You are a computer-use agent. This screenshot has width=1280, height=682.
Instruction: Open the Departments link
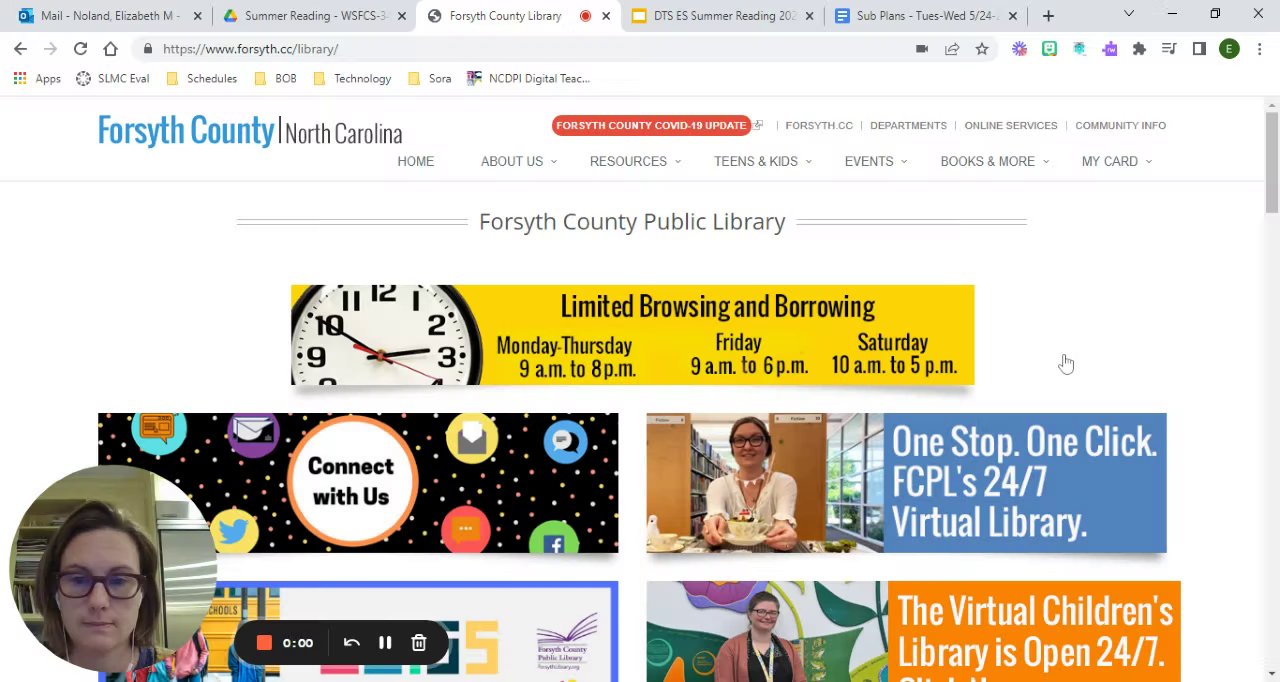(x=908, y=125)
